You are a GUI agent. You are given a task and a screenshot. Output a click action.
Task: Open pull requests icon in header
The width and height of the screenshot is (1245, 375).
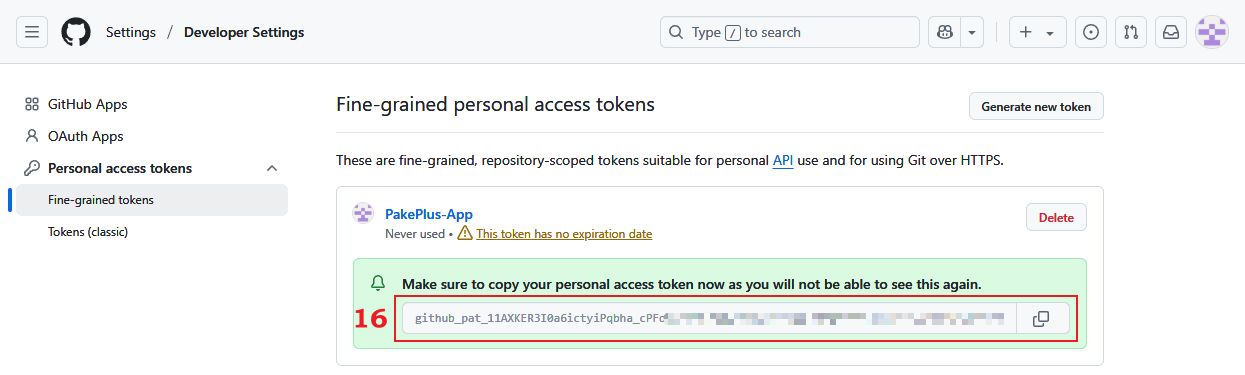[x=1131, y=32]
